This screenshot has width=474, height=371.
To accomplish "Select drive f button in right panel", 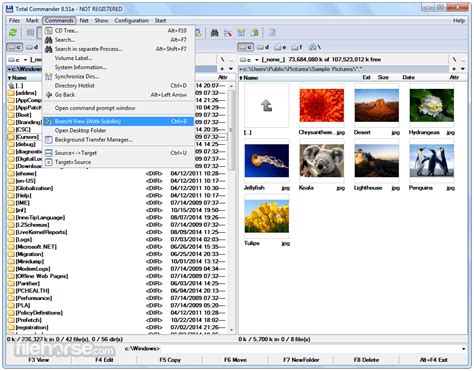I will [297, 47].
